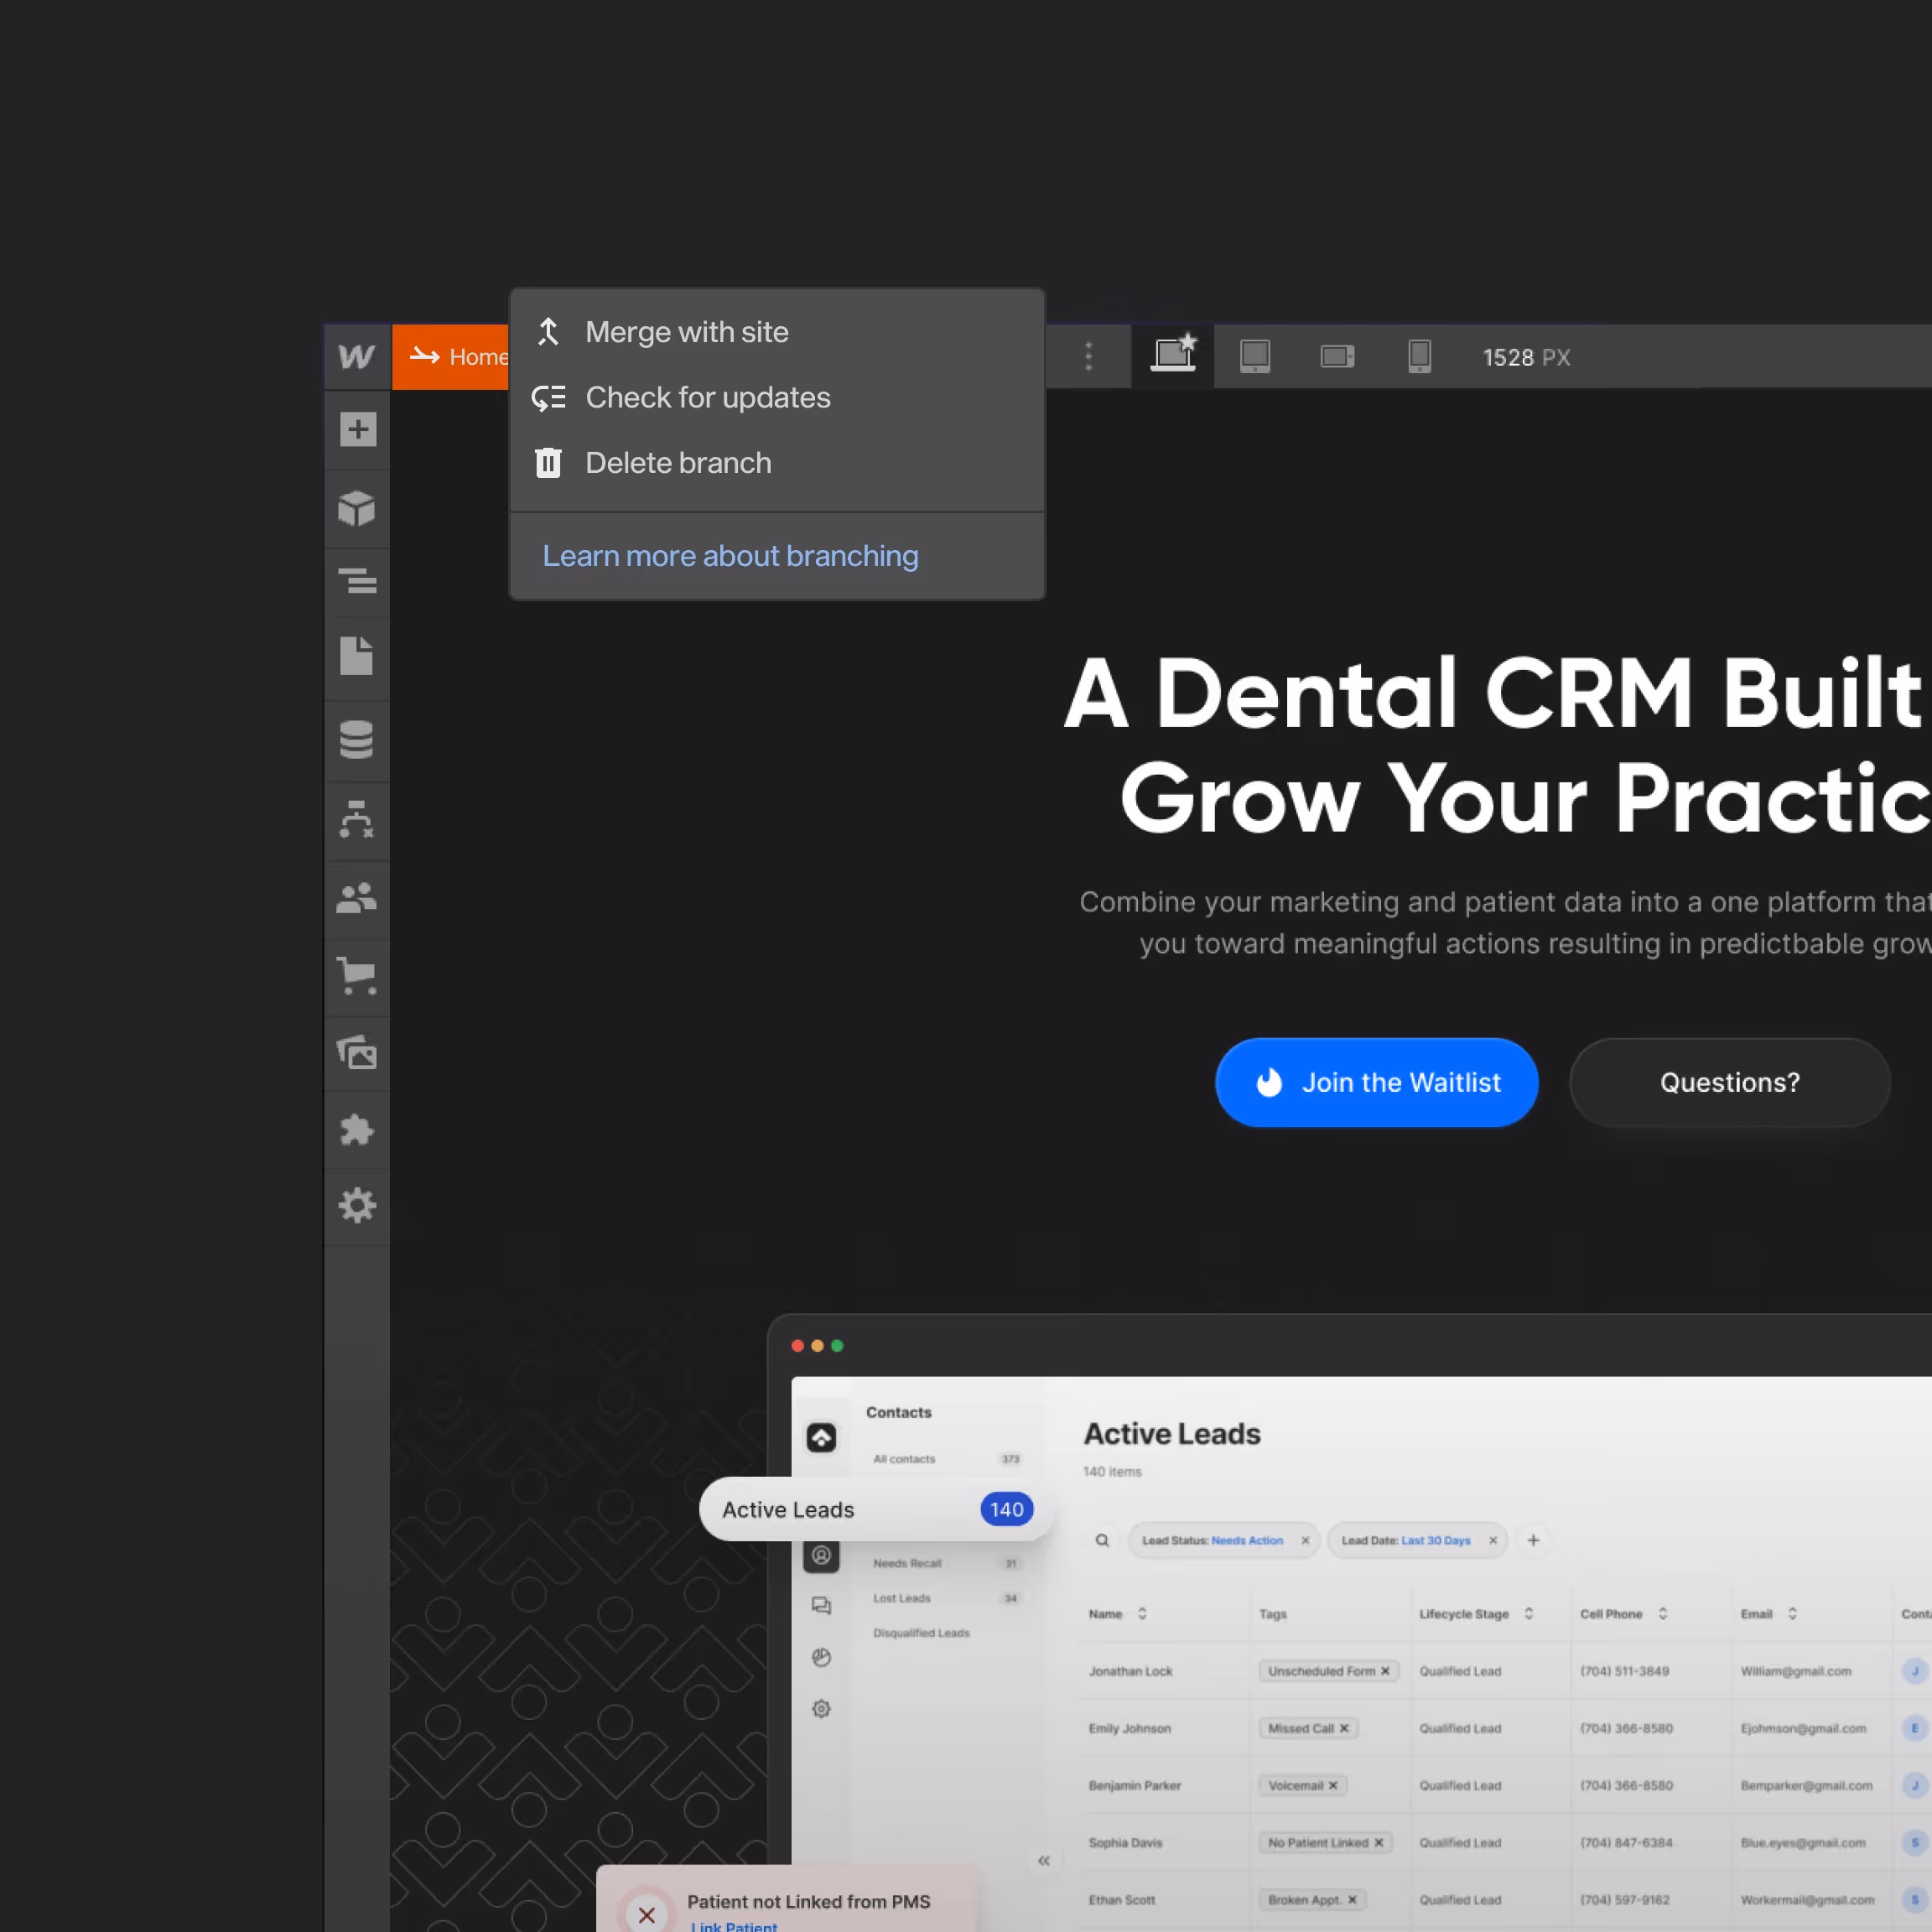Open the Apps puzzle piece panel

click(357, 1130)
